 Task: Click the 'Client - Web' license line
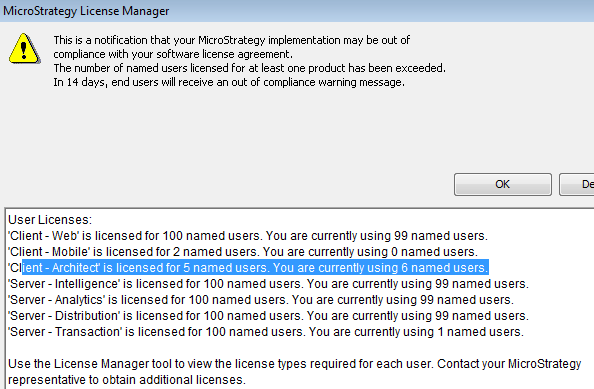(x=248, y=236)
